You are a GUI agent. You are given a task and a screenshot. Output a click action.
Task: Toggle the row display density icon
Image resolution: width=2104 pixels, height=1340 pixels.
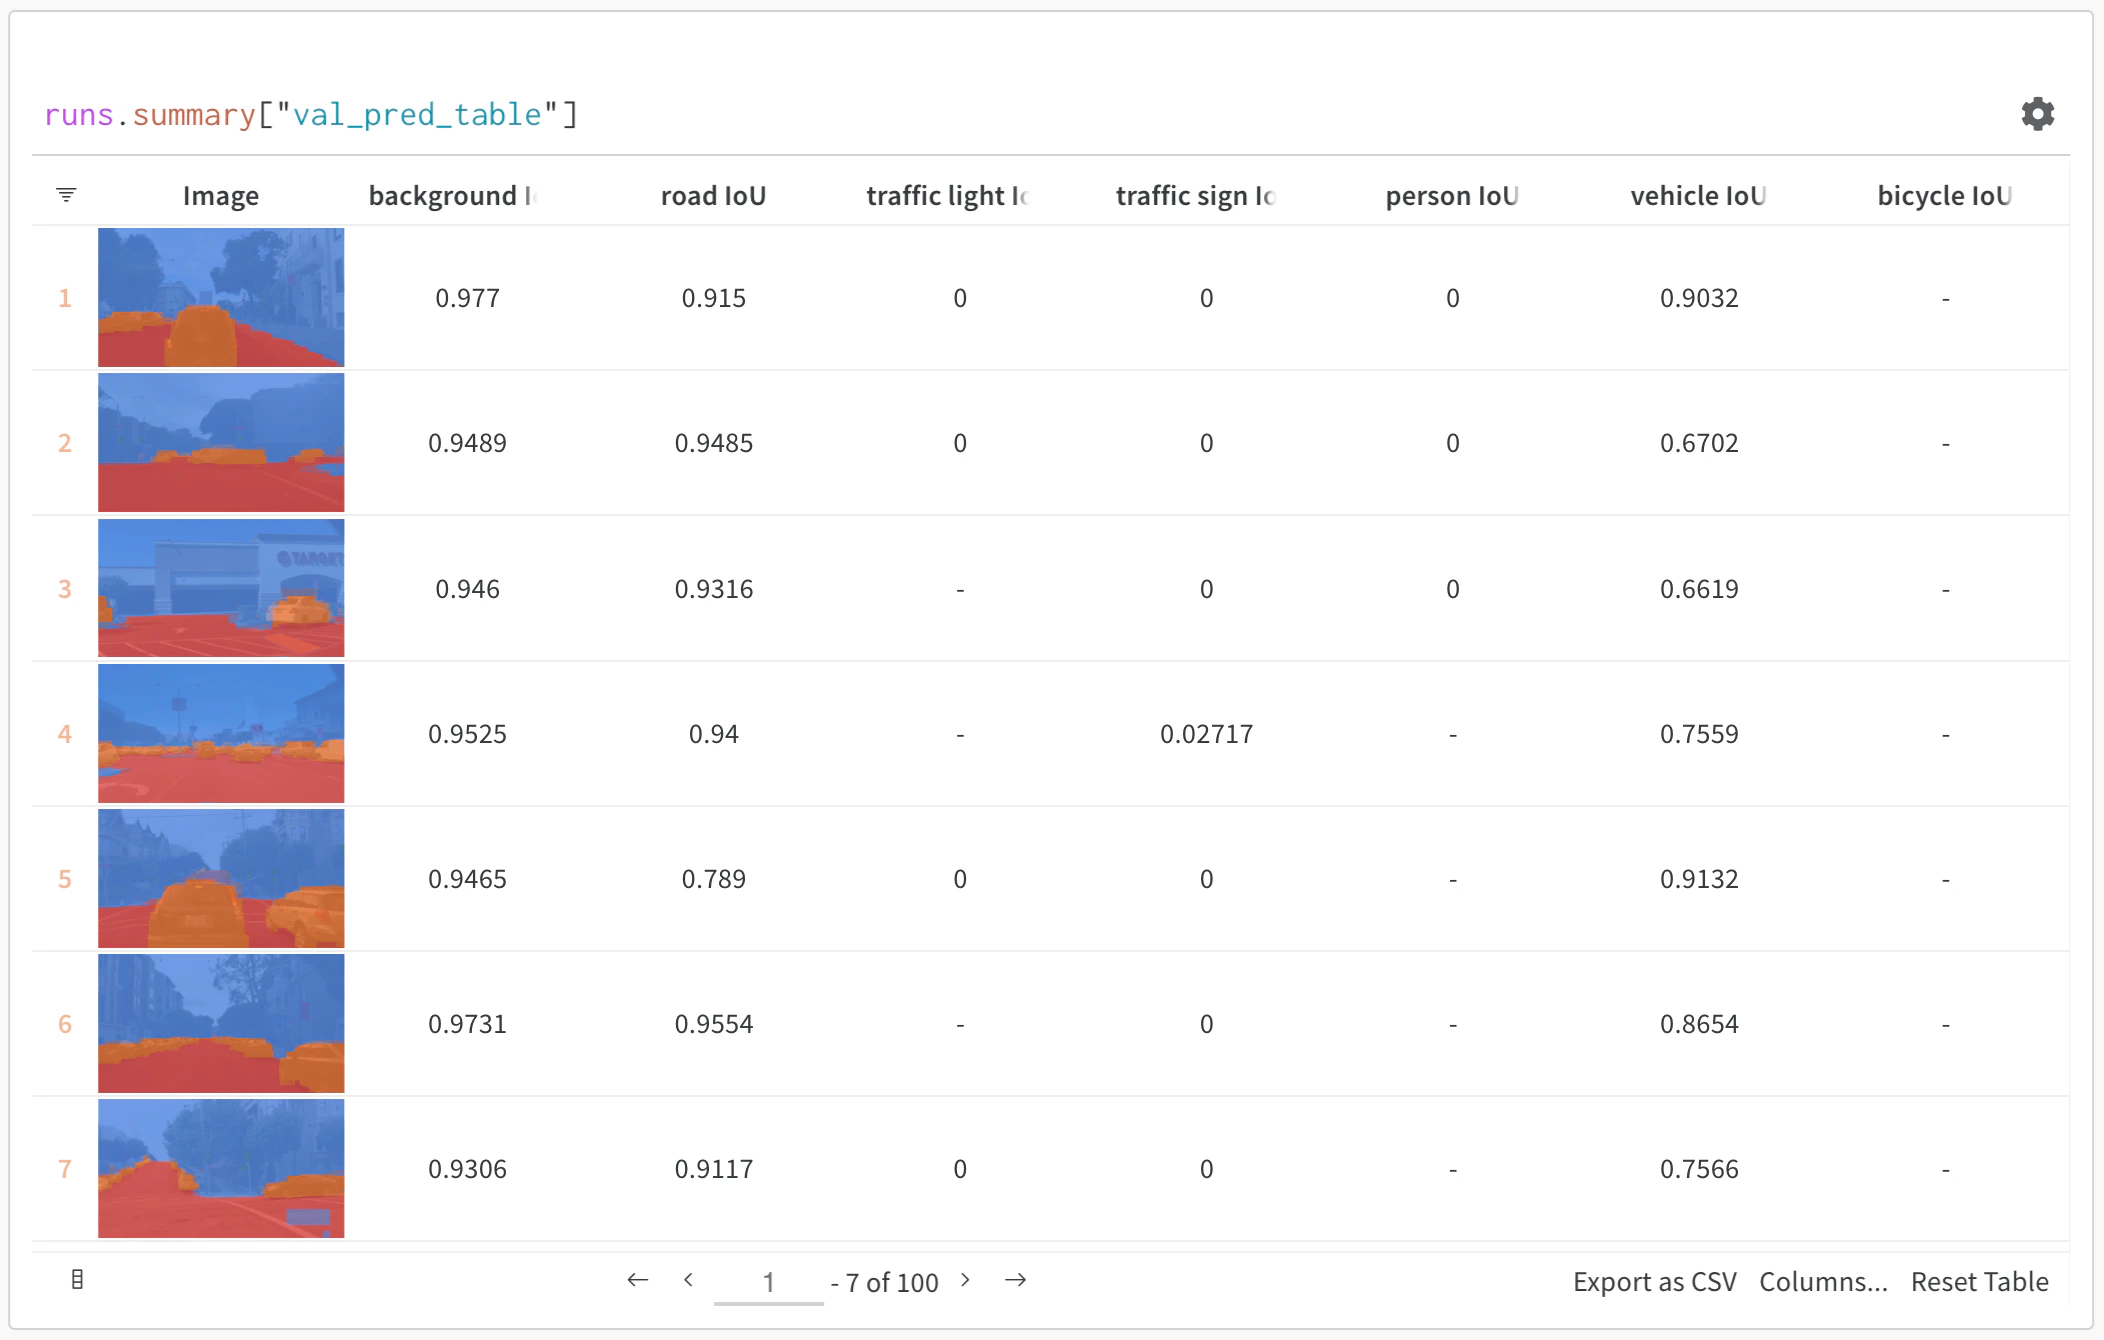pos(78,1278)
